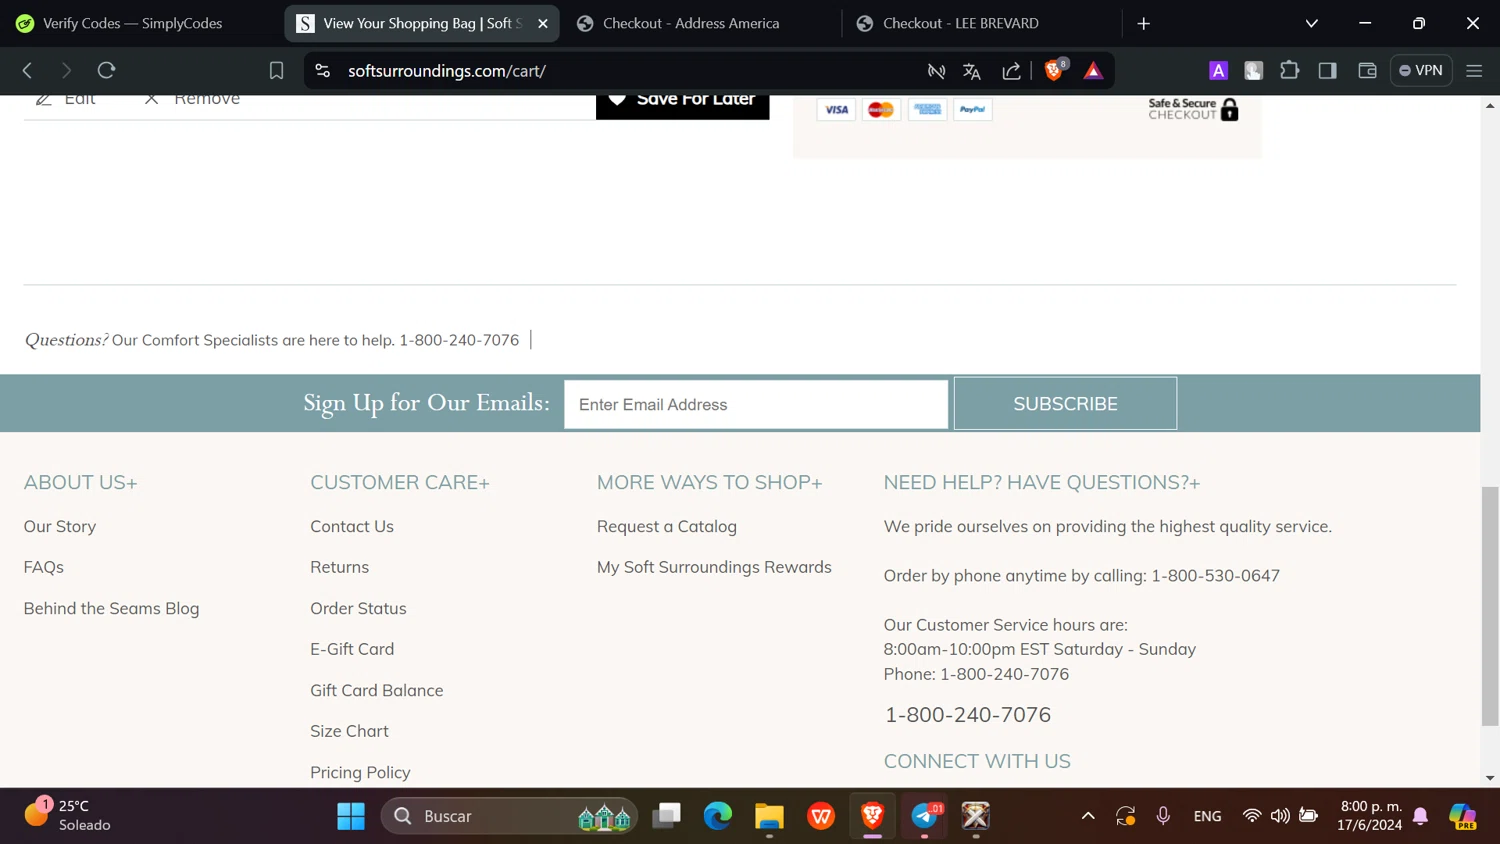1500x844 pixels.
Task: Show hidden system tray icons chevron
Action: [x=1088, y=816]
